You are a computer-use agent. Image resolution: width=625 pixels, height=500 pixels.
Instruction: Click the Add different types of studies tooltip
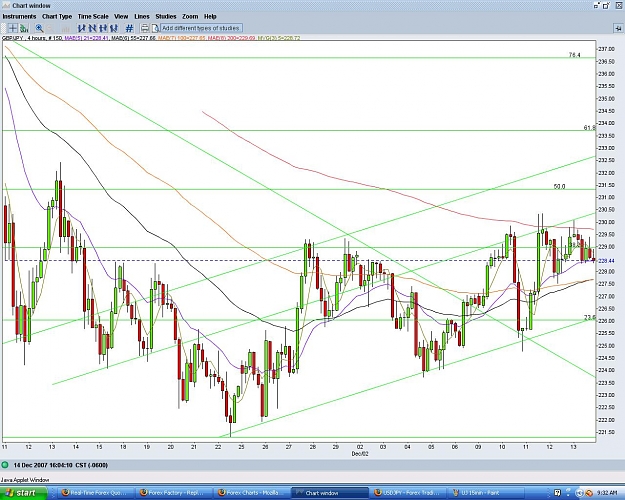click(201, 28)
